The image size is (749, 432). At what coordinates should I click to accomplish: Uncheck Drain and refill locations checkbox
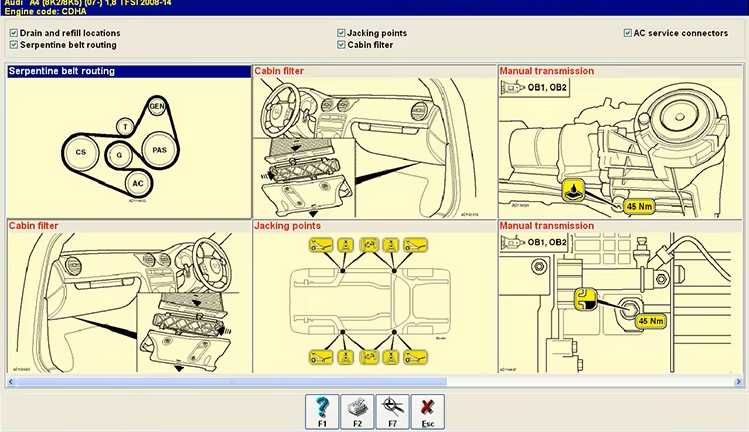click(14, 33)
